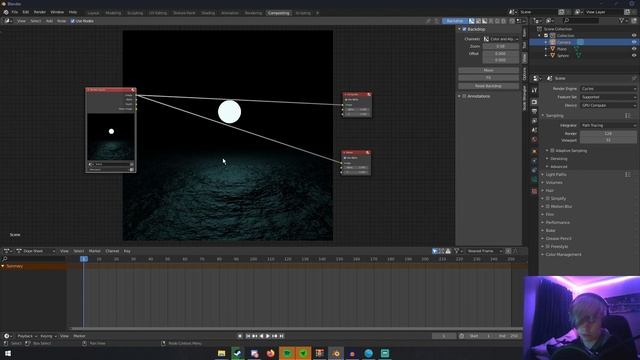Open the Window menu
Image resolution: width=640 pixels, height=360 pixels.
pyautogui.click(x=57, y=12)
